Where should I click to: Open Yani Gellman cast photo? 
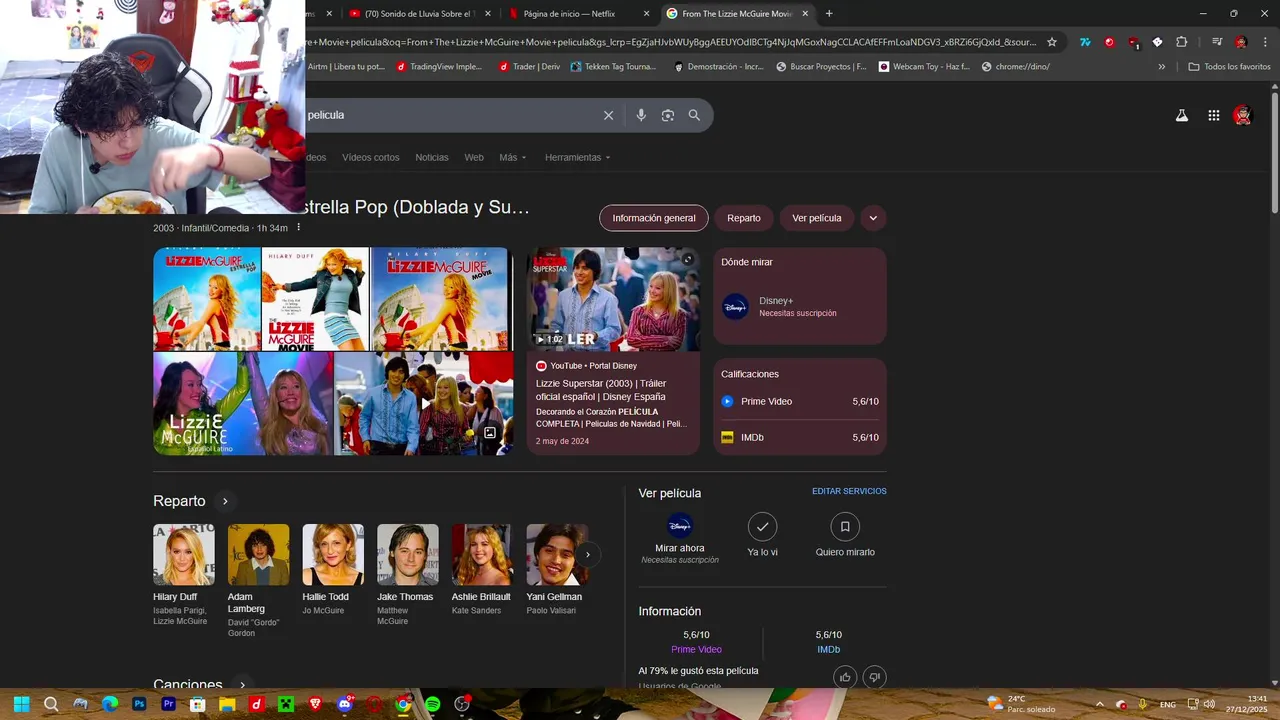pos(558,555)
